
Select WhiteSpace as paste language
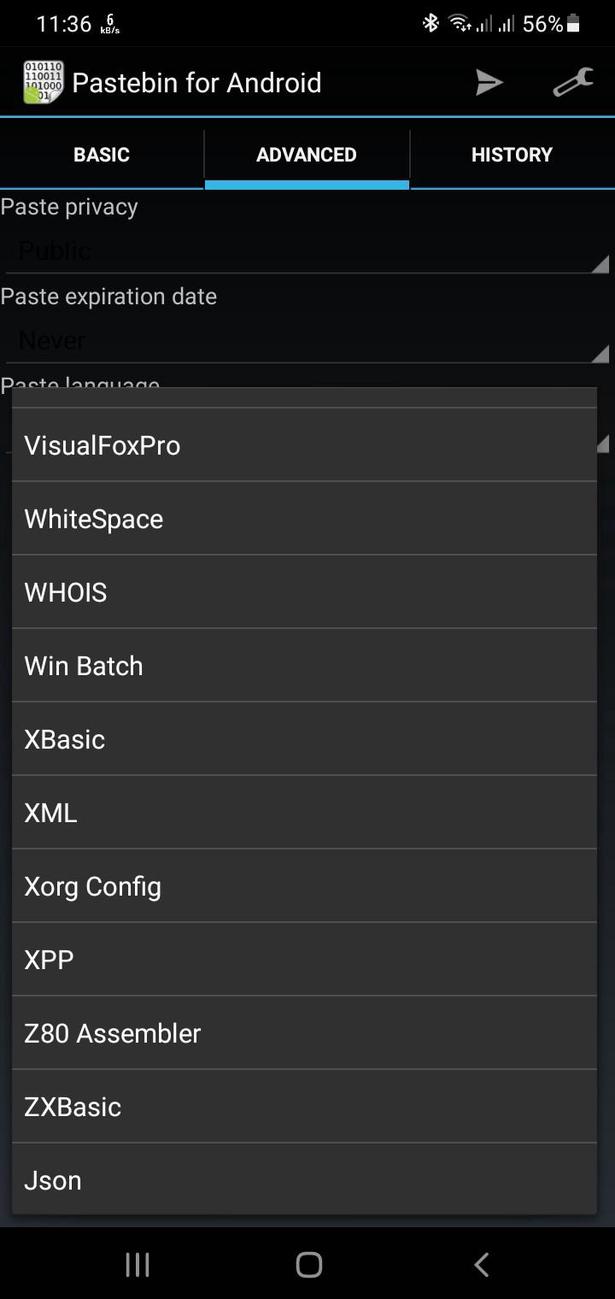tap(304, 519)
